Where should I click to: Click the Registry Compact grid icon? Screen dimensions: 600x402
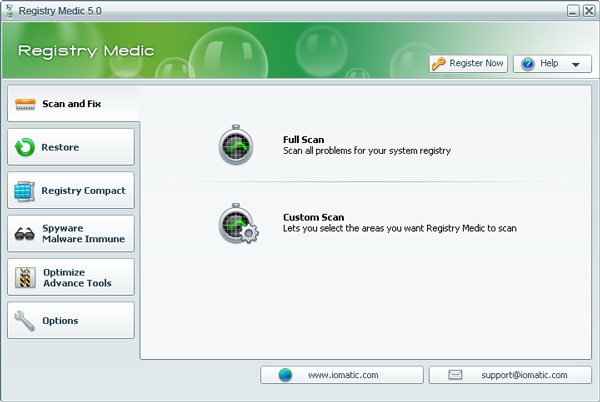pos(24,191)
